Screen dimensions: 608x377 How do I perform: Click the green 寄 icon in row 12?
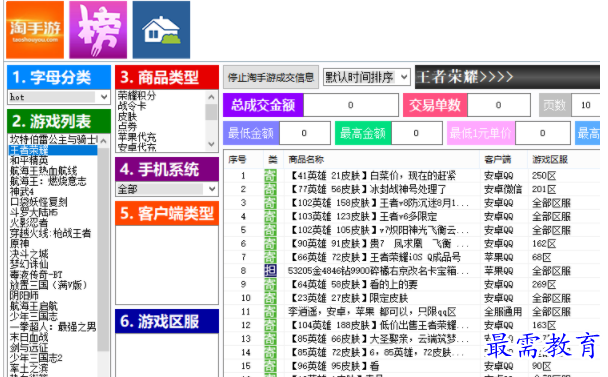[270, 325]
